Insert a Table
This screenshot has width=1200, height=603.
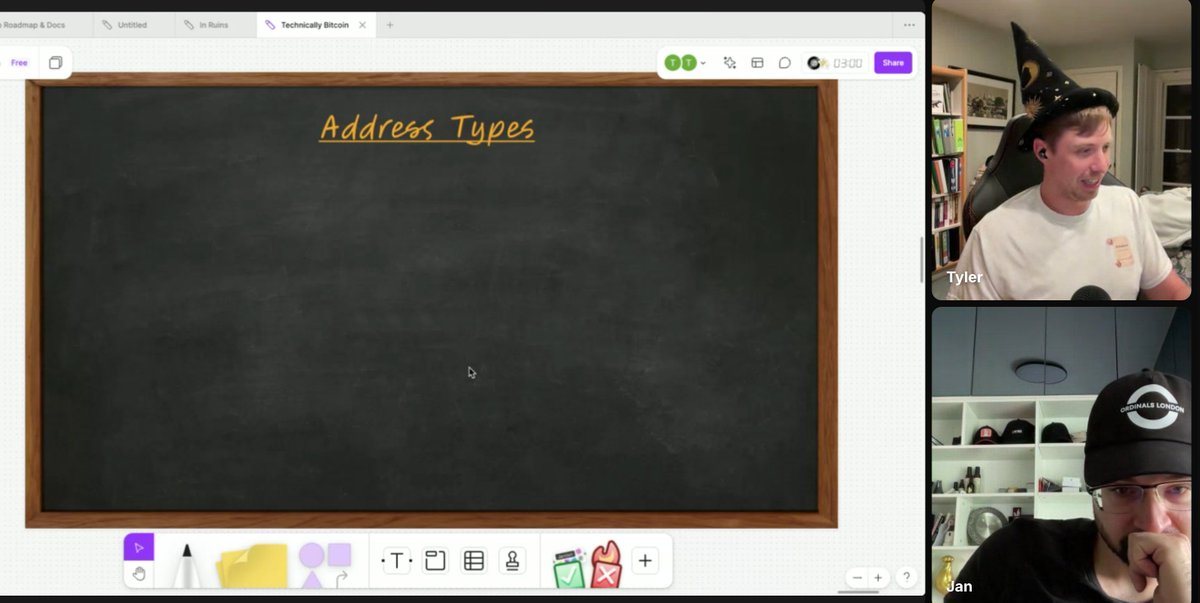474,561
